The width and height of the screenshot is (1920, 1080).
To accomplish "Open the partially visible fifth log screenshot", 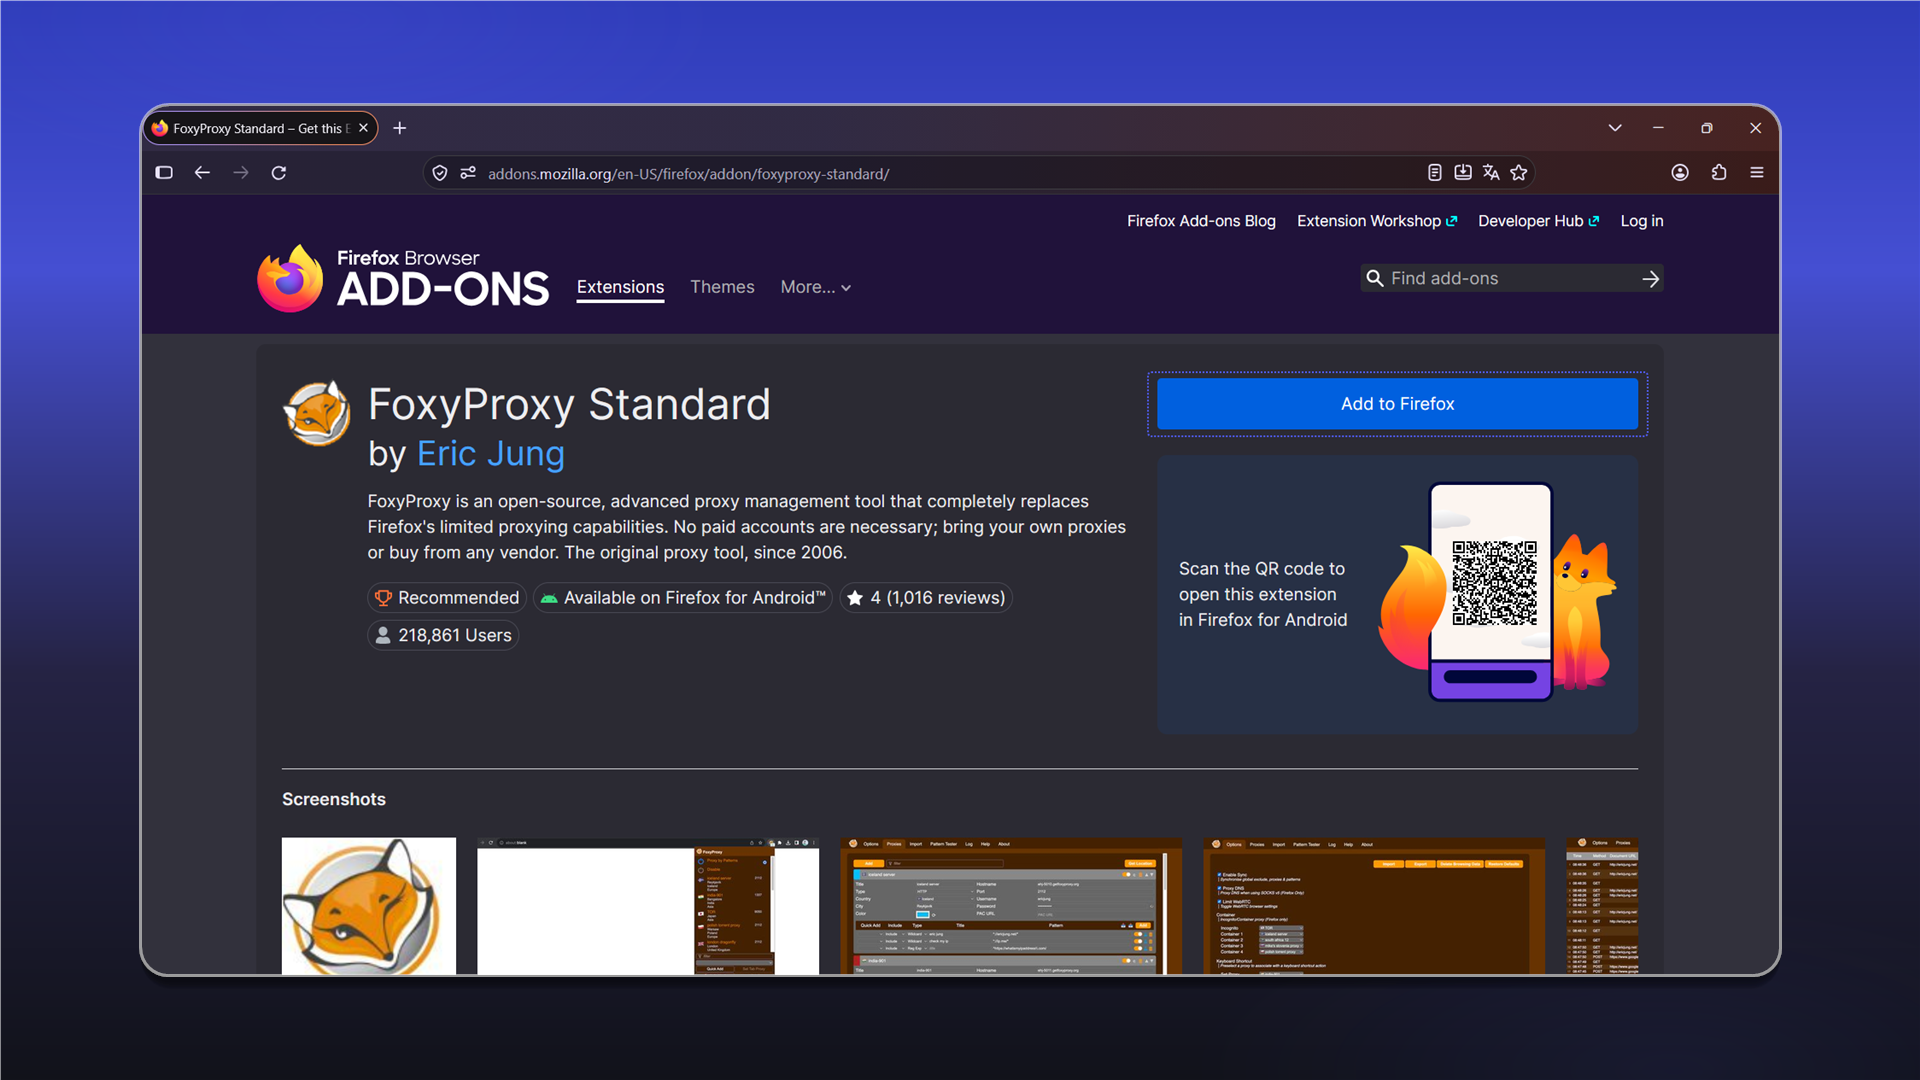I will tap(1602, 906).
